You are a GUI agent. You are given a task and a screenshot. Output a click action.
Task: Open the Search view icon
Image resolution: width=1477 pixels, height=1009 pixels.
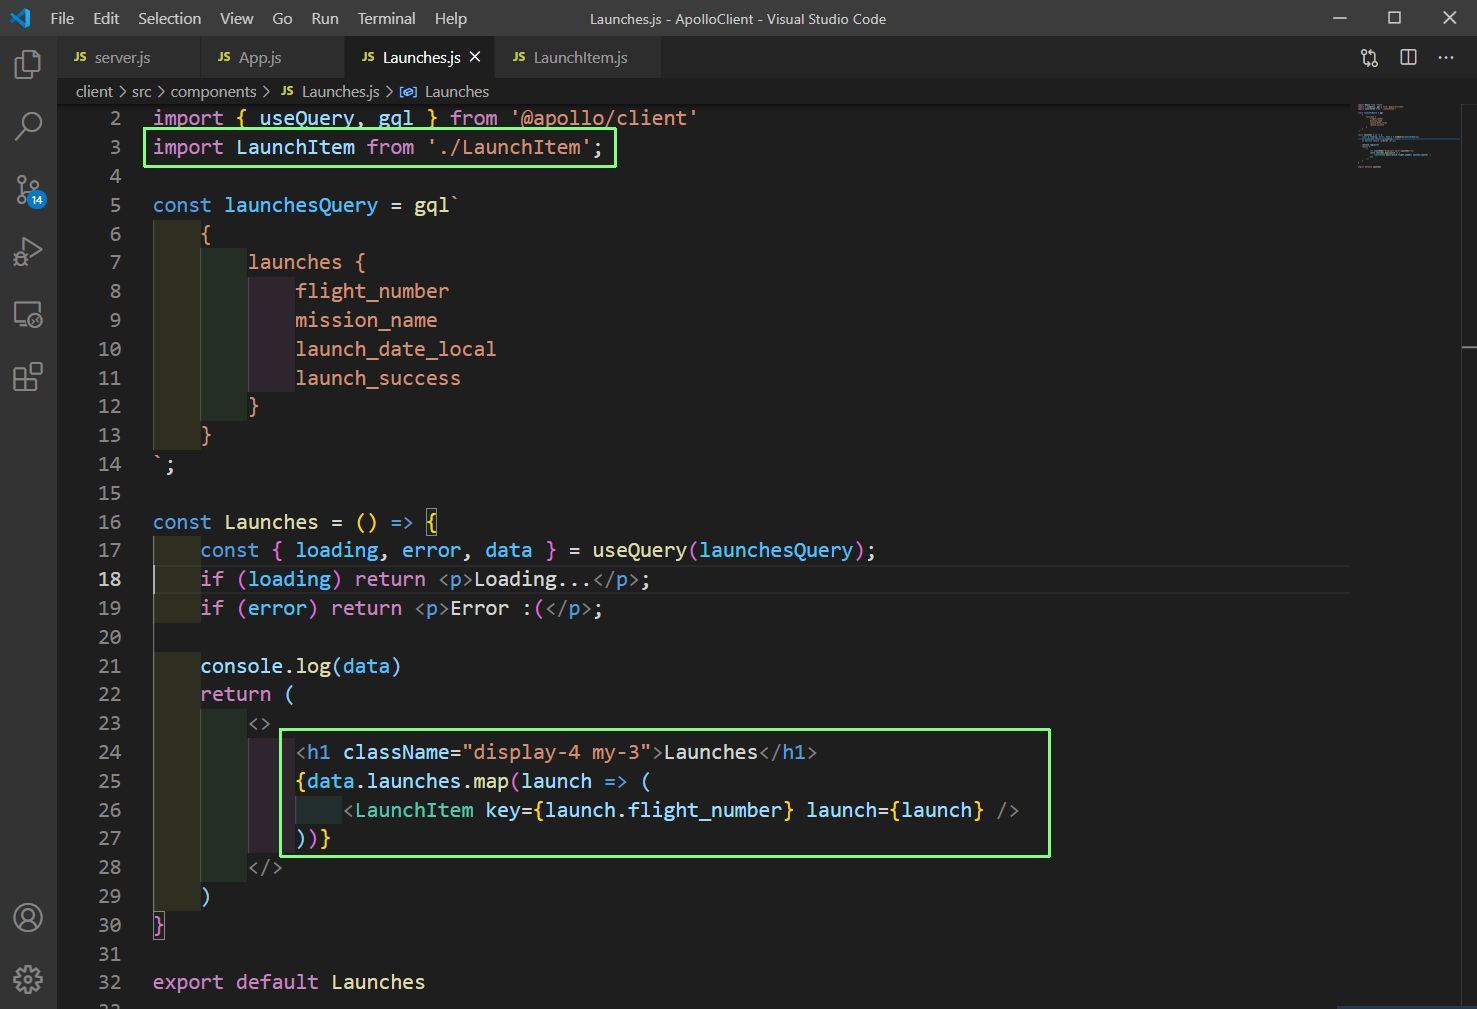tap(28, 127)
